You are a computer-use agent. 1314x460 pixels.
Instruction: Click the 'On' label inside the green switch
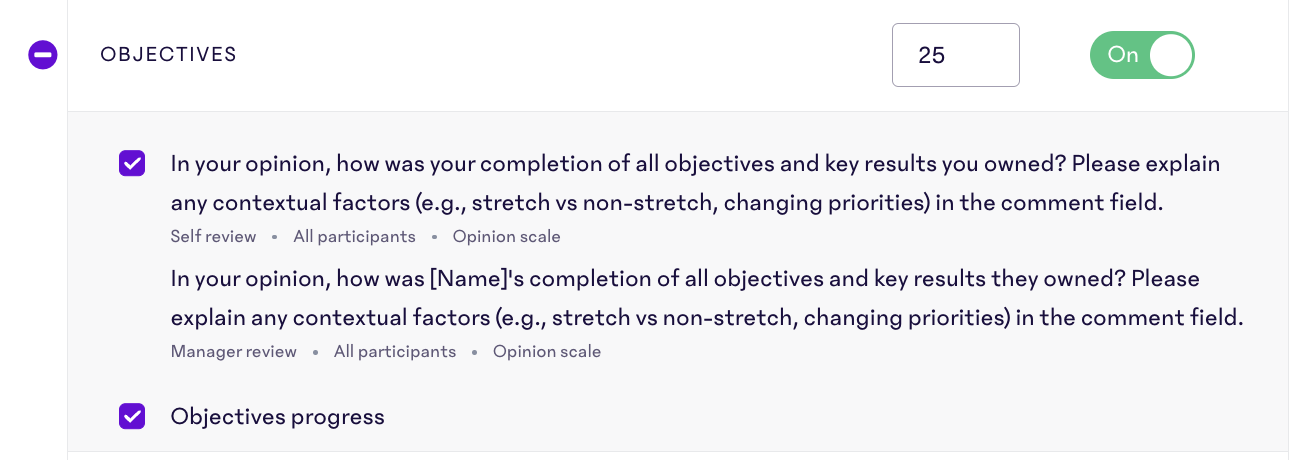1123,55
